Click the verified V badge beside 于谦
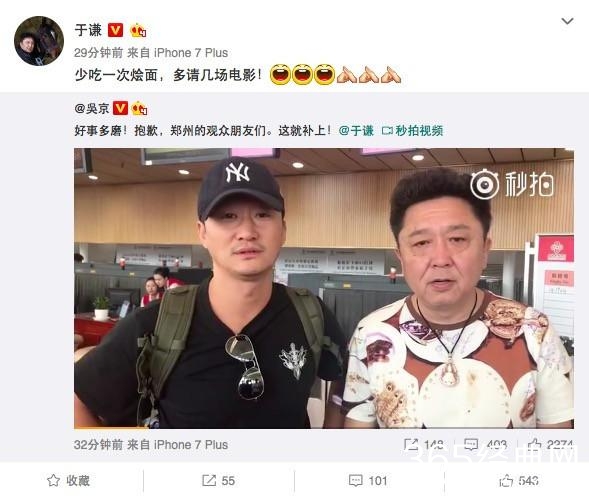The height and width of the screenshot is (498, 589). [115, 30]
